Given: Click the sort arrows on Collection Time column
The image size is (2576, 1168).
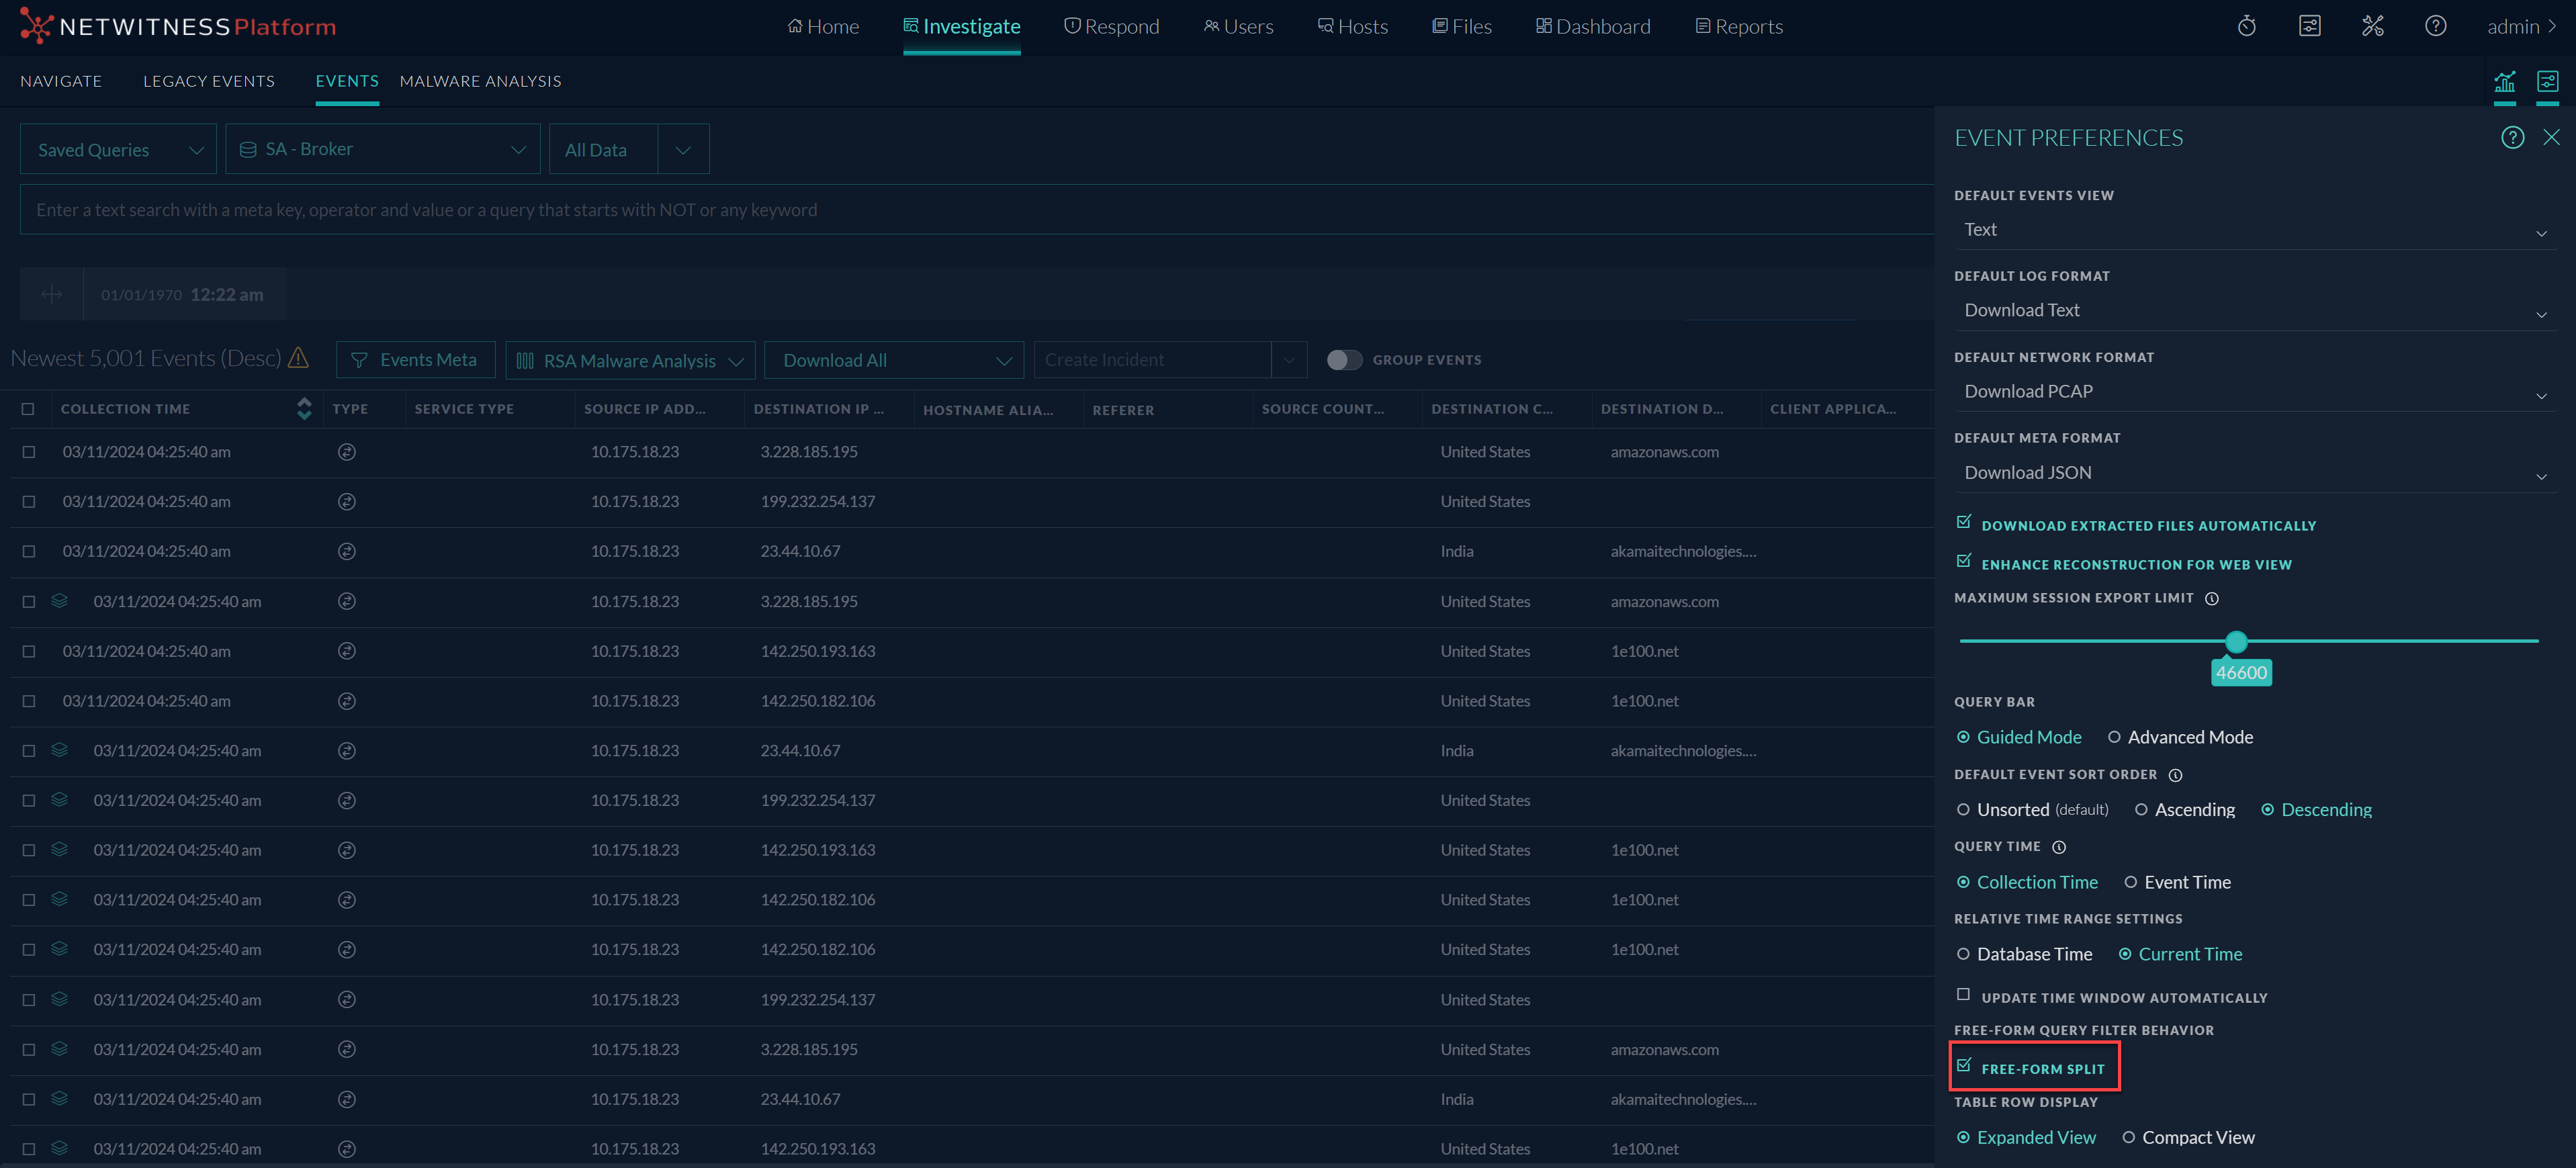Looking at the screenshot, I should [x=304, y=409].
